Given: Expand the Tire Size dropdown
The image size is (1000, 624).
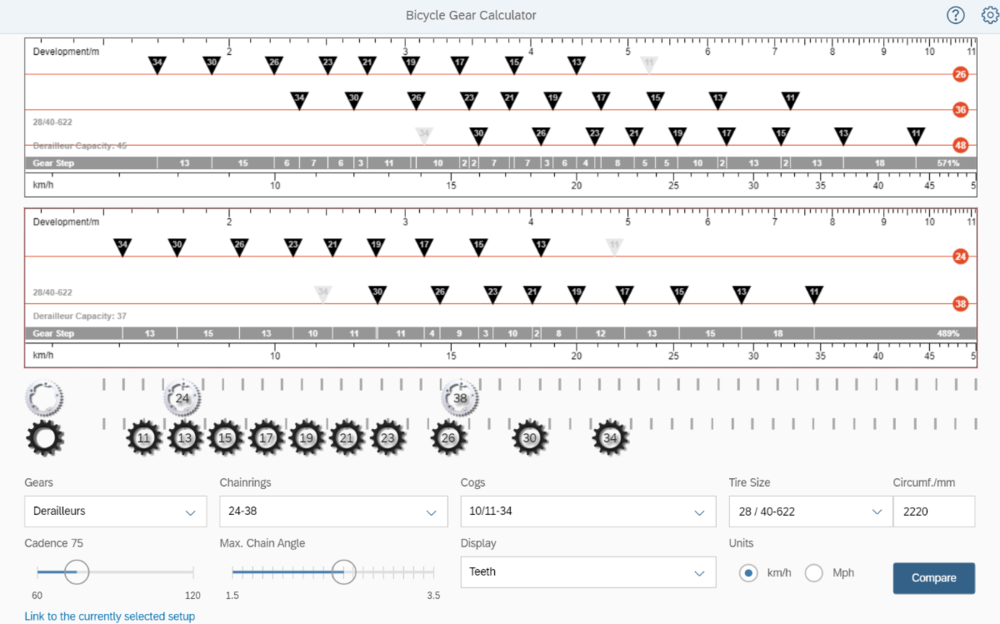Looking at the screenshot, I should (x=807, y=511).
